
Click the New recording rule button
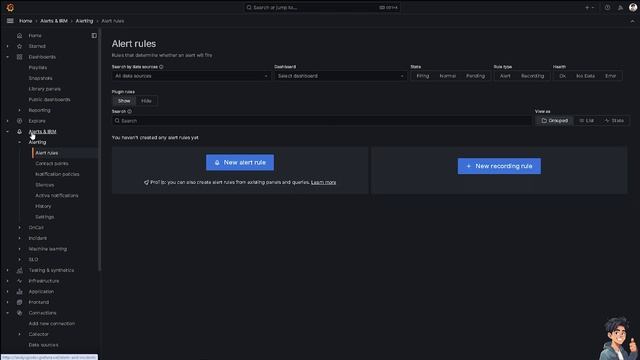coord(499,166)
